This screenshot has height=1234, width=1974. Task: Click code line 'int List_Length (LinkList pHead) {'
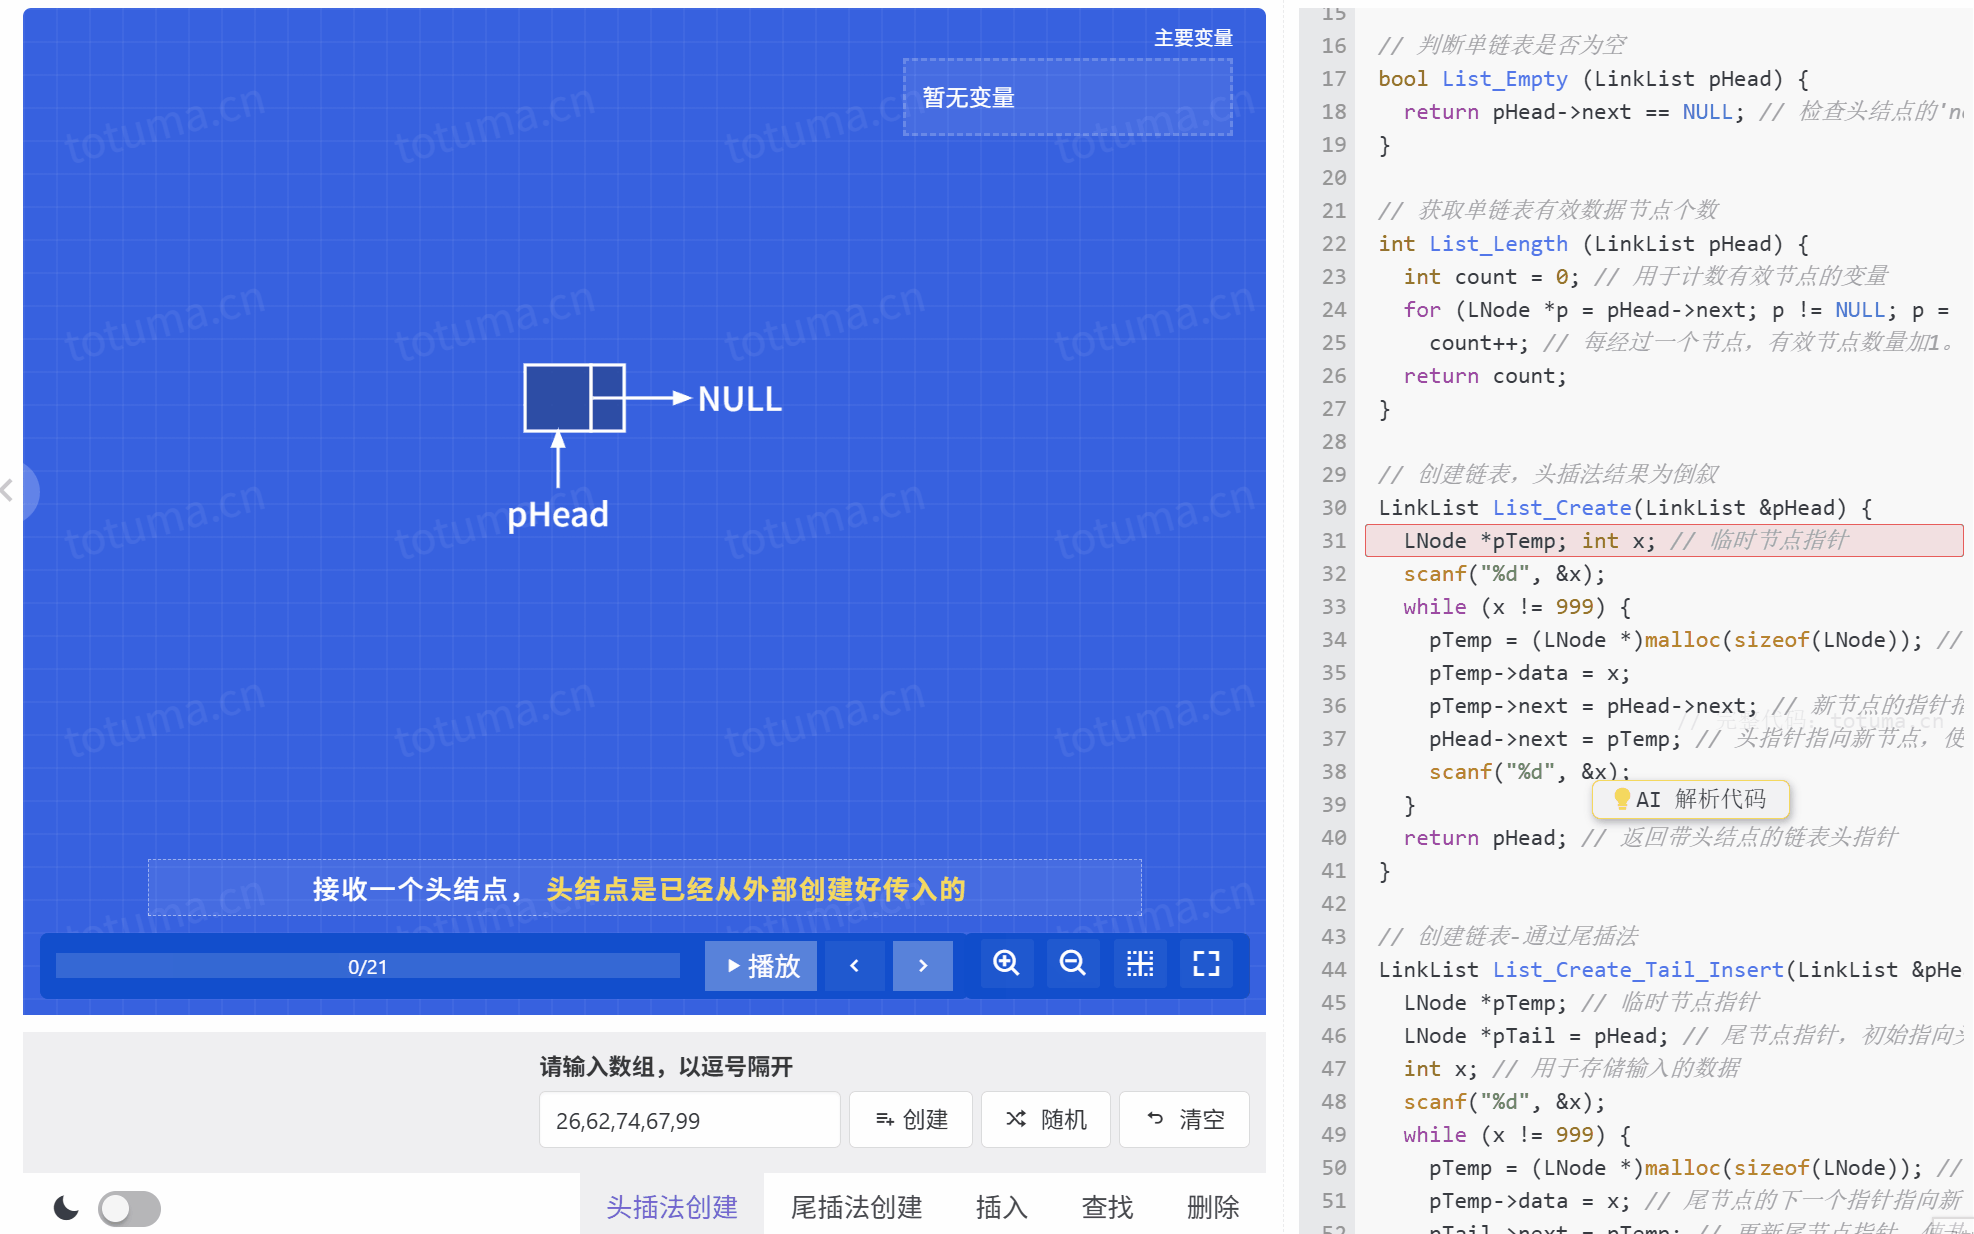[x=1594, y=244]
